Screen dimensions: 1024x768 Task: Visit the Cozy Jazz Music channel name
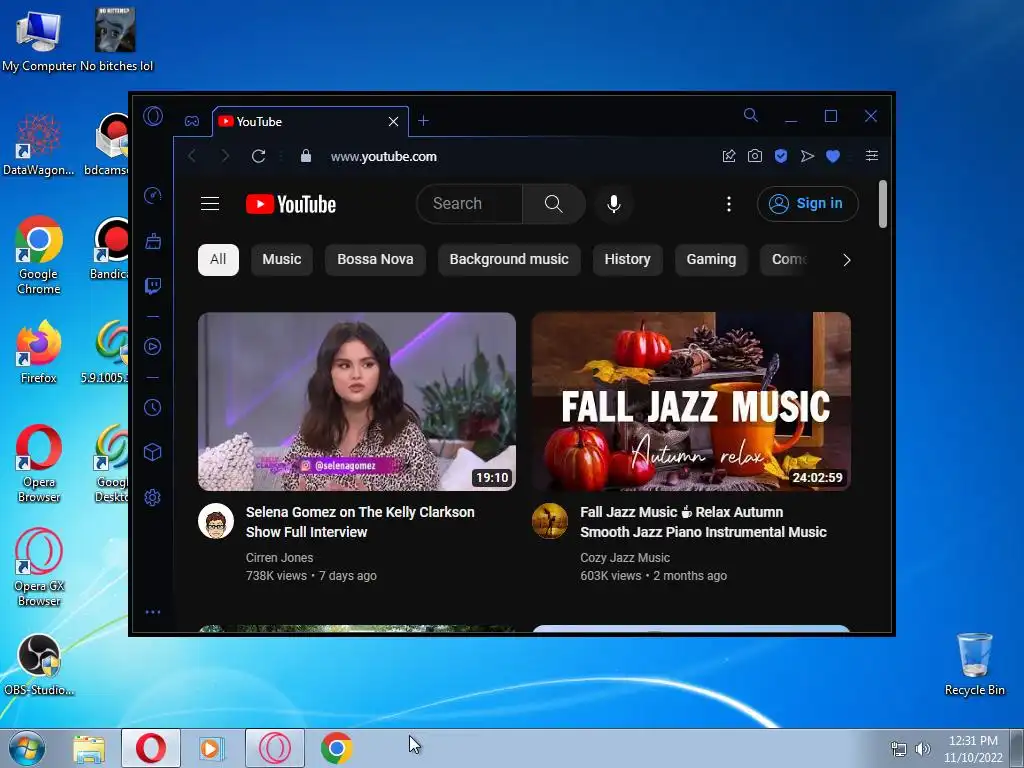(x=625, y=558)
